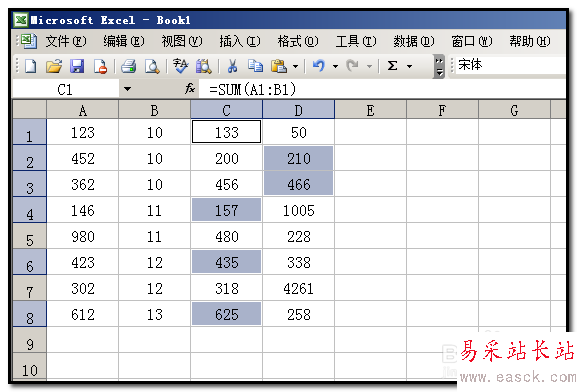The image size is (577, 392).
Task: Click the Insert Function fx icon
Action: pyautogui.click(x=190, y=89)
